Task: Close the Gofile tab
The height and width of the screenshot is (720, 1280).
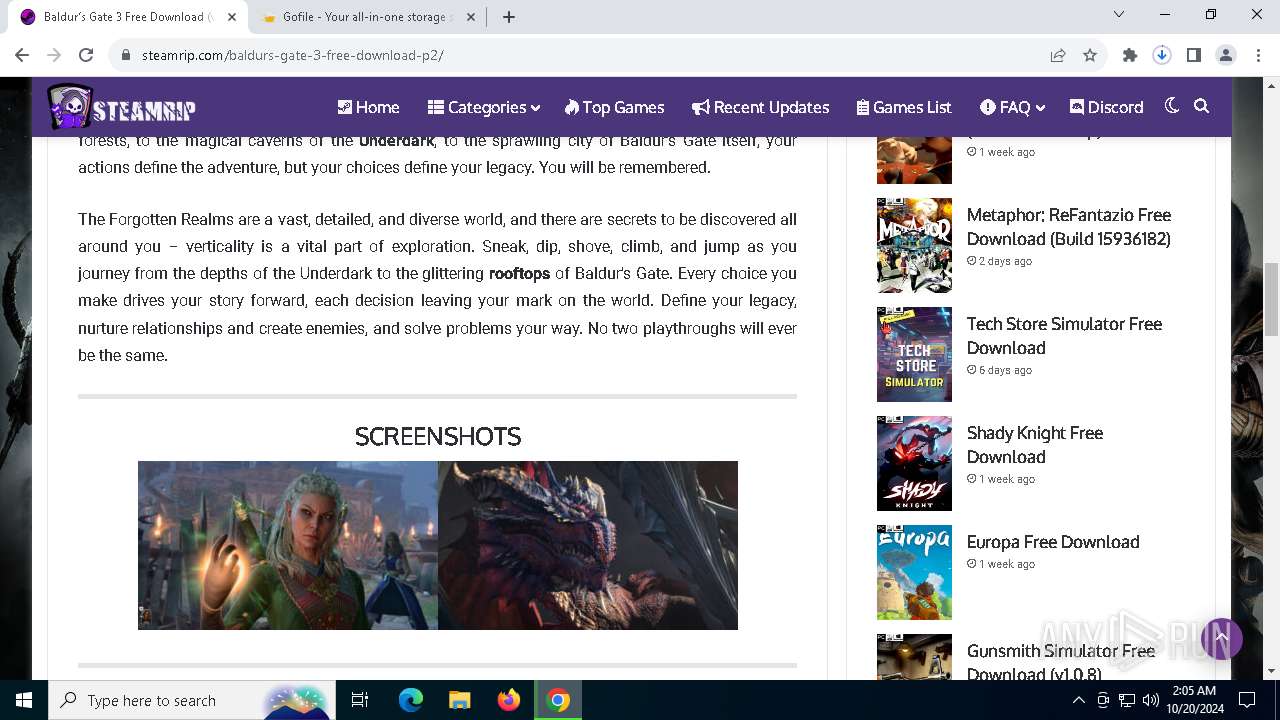Action: pyautogui.click(x=472, y=17)
